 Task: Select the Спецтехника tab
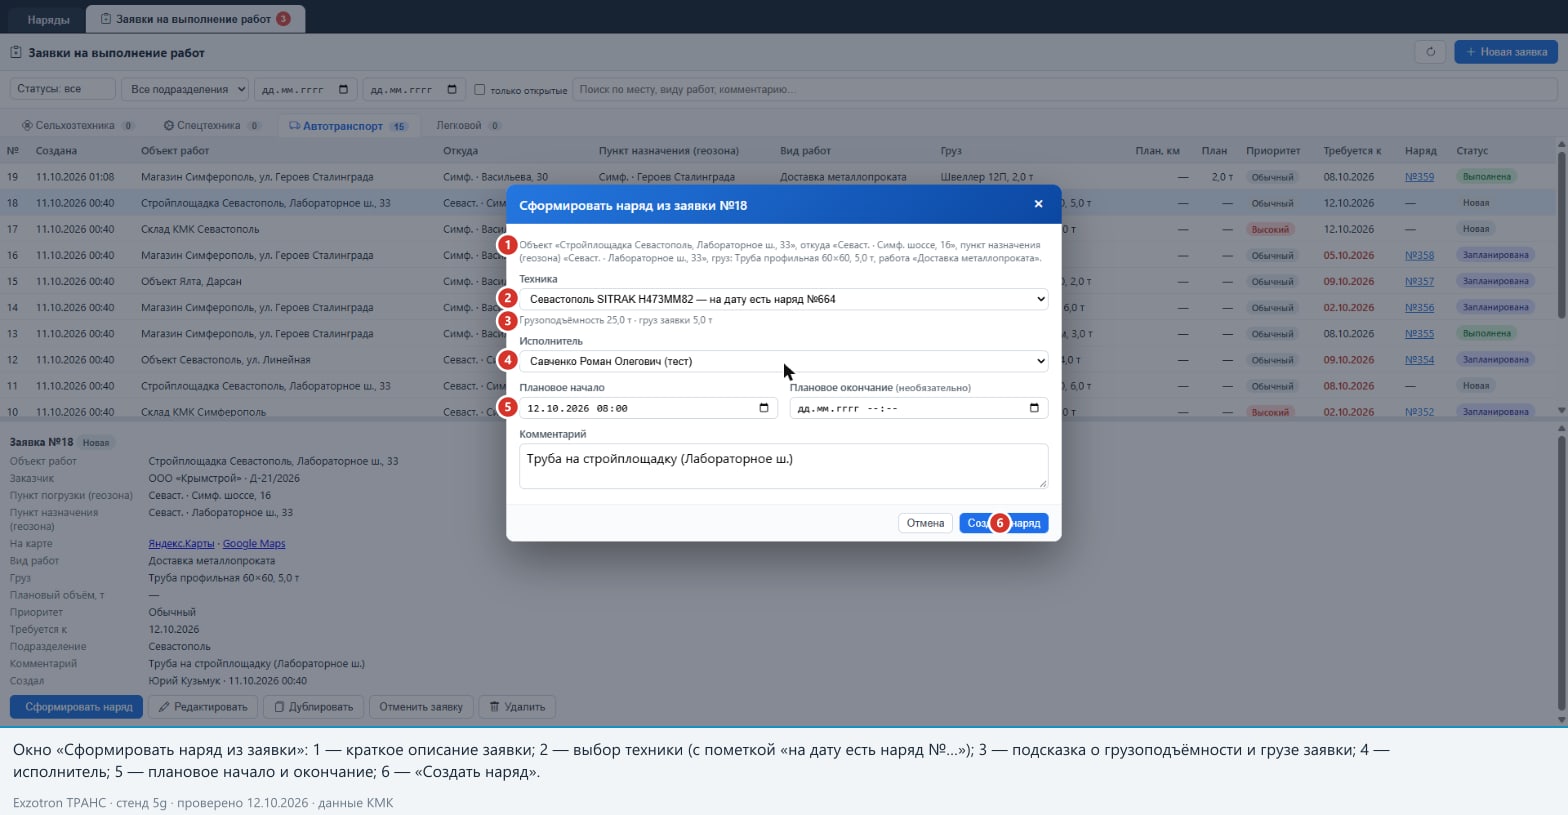(x=212, y=126)
